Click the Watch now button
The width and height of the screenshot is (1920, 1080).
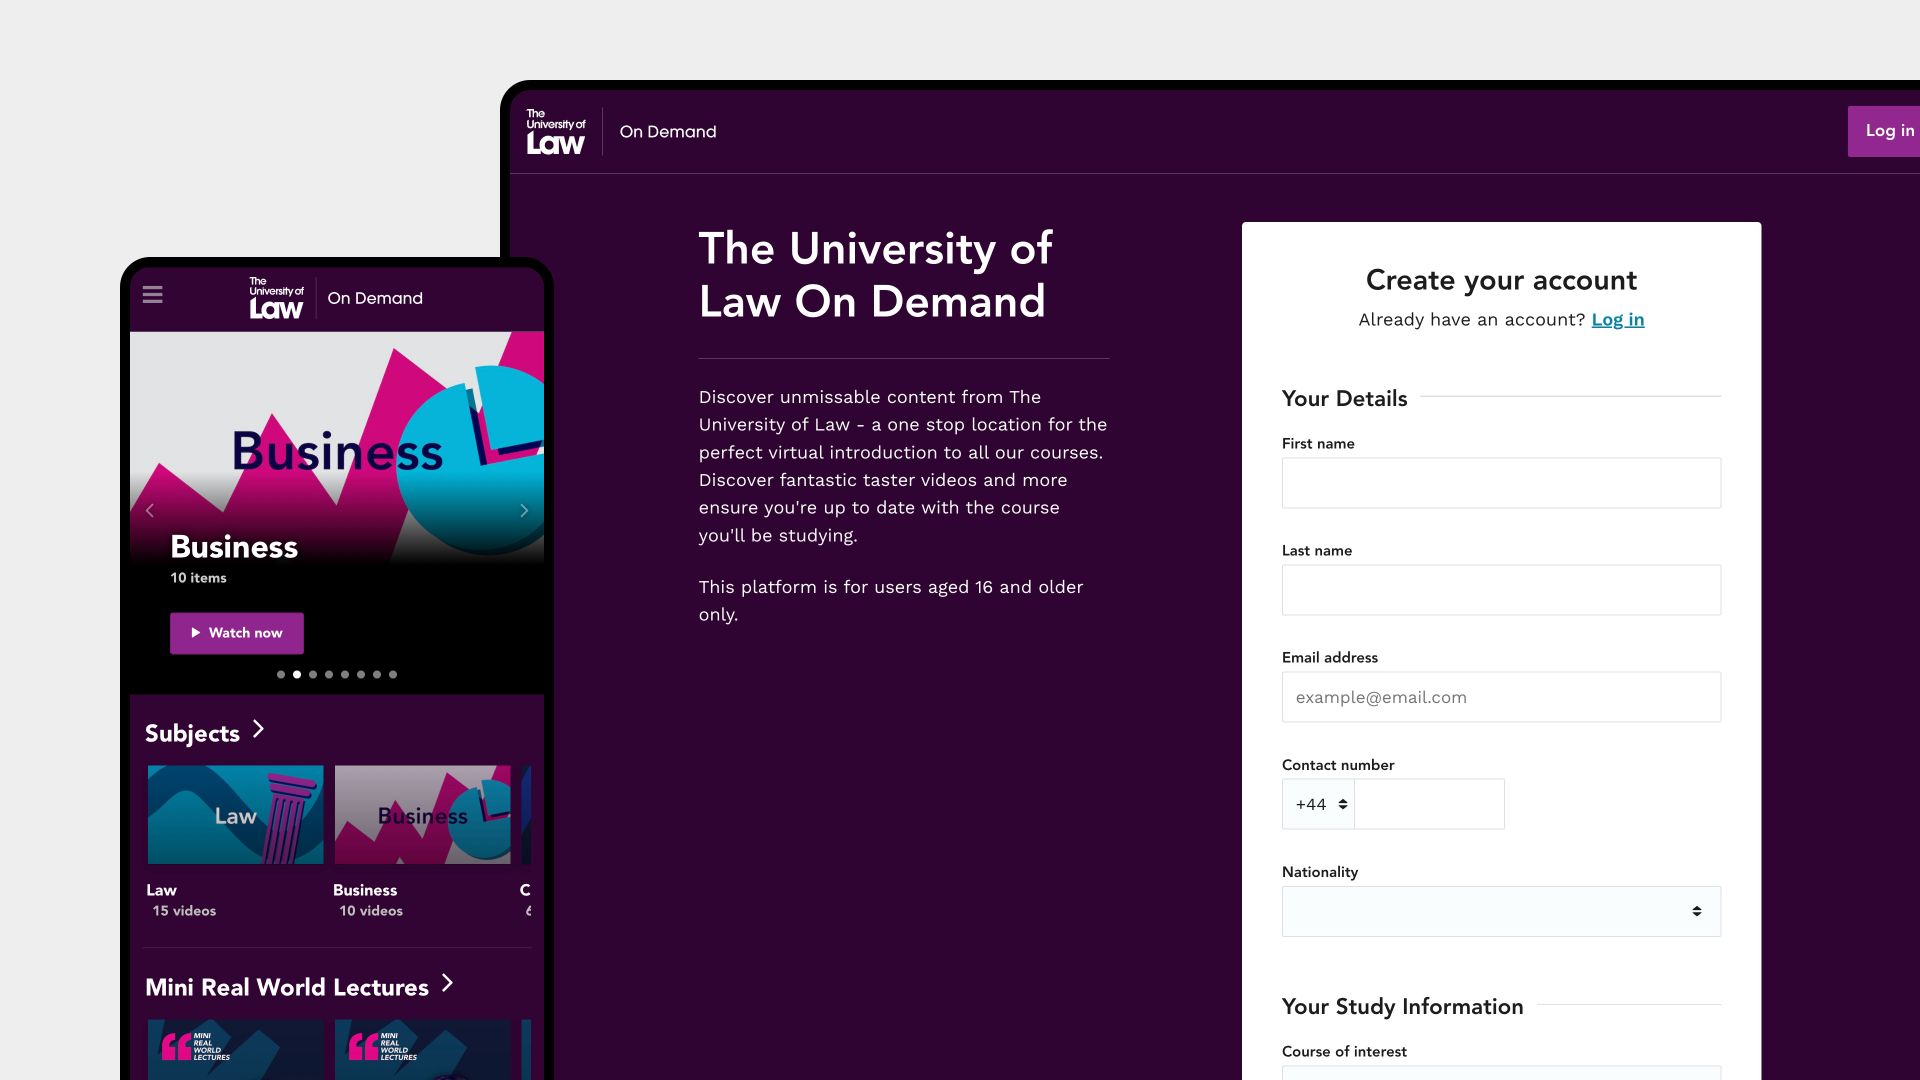[x=237, y=633]
